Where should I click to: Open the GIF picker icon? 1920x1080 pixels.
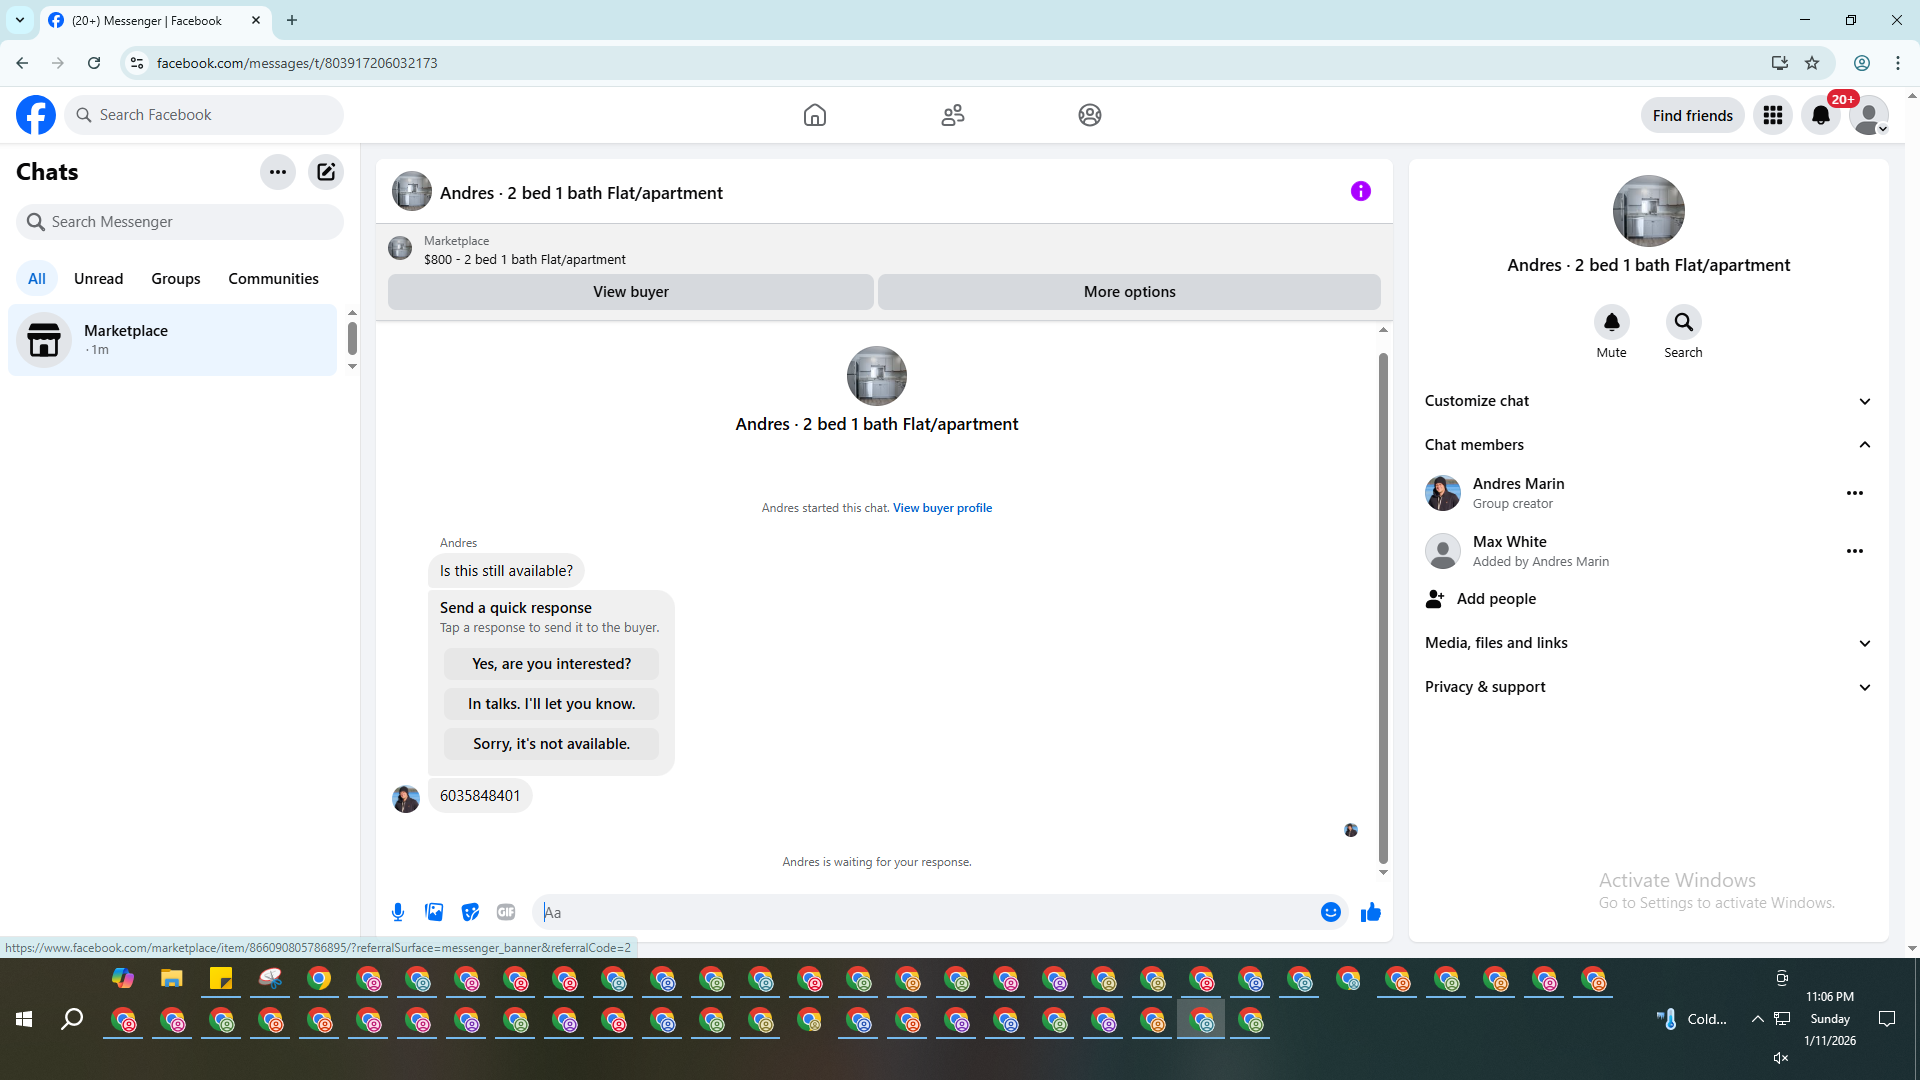(x=506, y=912)
